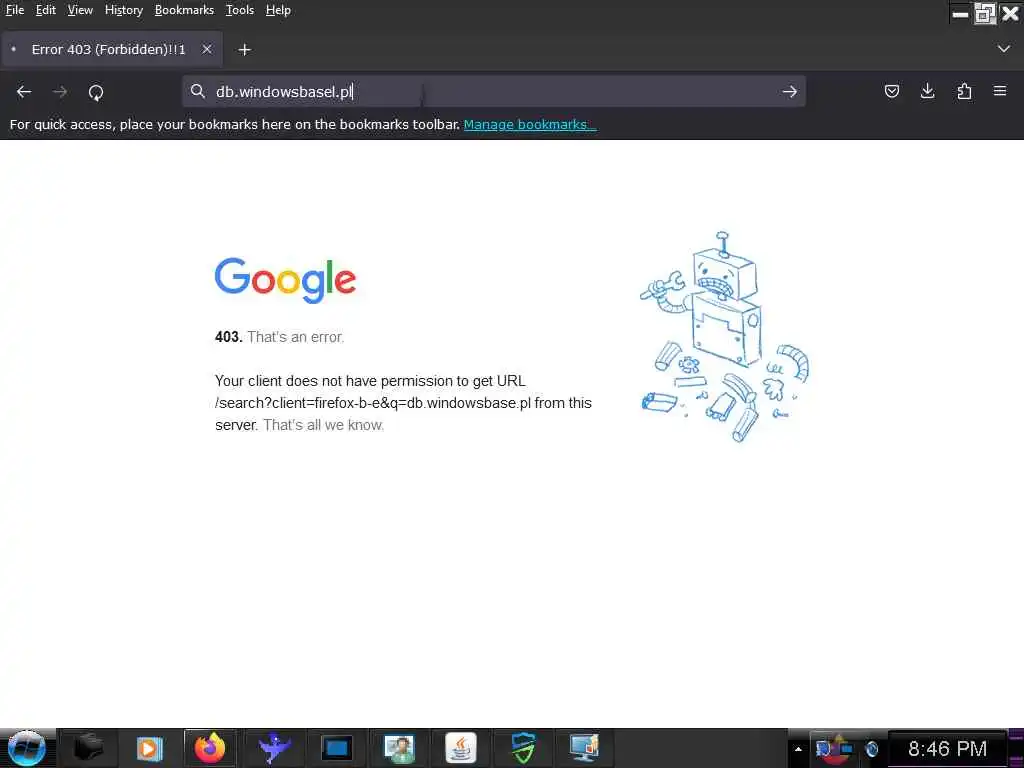The height and width of the screenshot is (768, 1024).
Task: Click the '/search?client=firefox-b-e&q=db.windowsbase.pl' URL text
Action: [373, 403]
